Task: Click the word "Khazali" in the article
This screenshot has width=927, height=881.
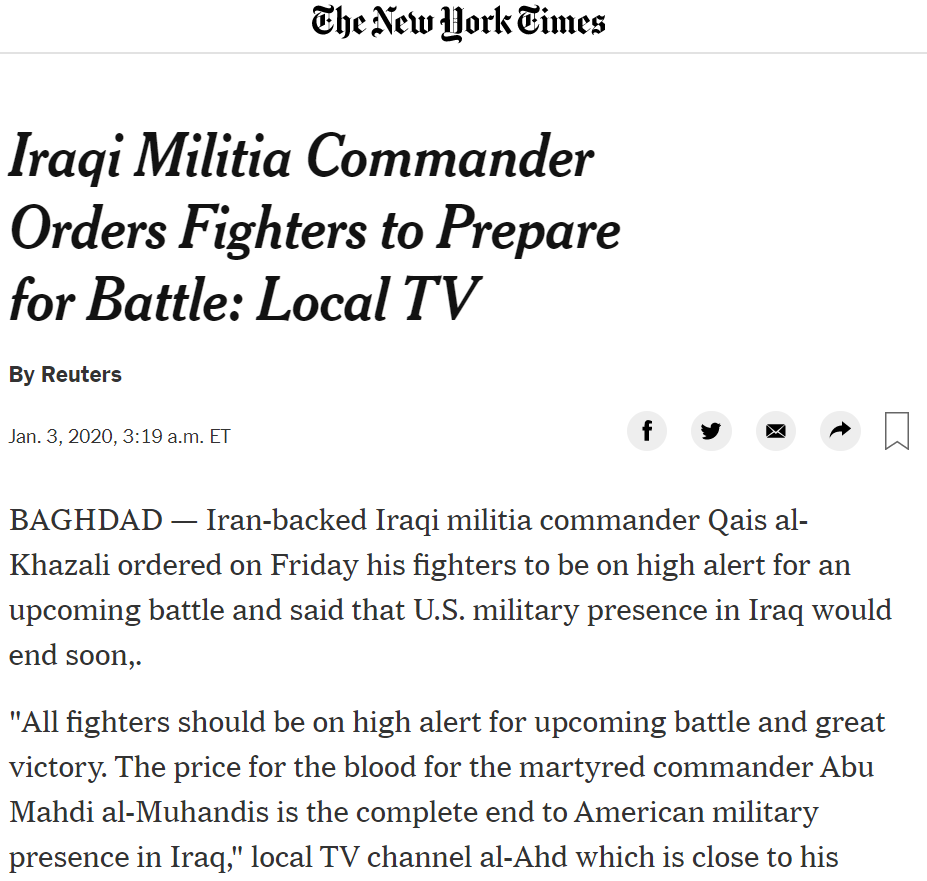Action: coord(60,565)
